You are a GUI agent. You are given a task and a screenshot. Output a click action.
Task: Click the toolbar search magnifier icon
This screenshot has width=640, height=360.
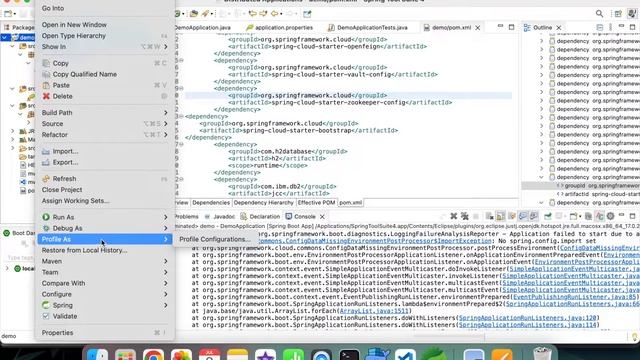pyautogui.click(x=599, y=14)
